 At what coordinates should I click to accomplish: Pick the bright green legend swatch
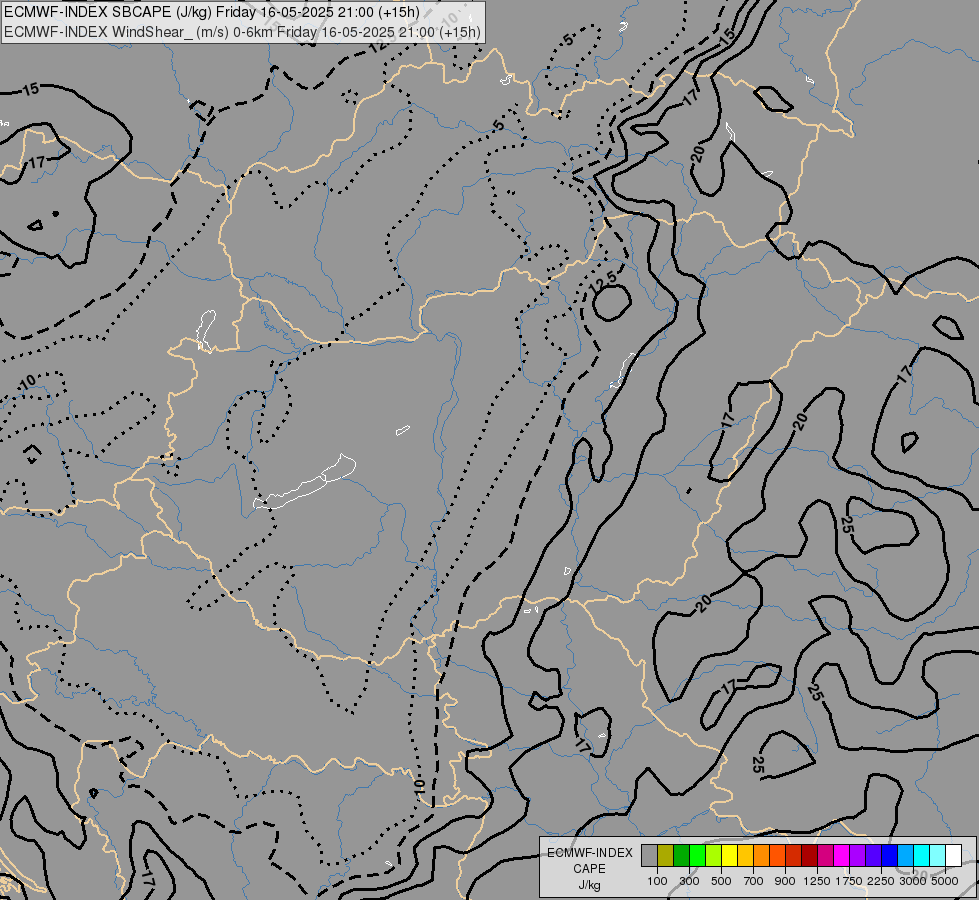click(x=697, y=855)
